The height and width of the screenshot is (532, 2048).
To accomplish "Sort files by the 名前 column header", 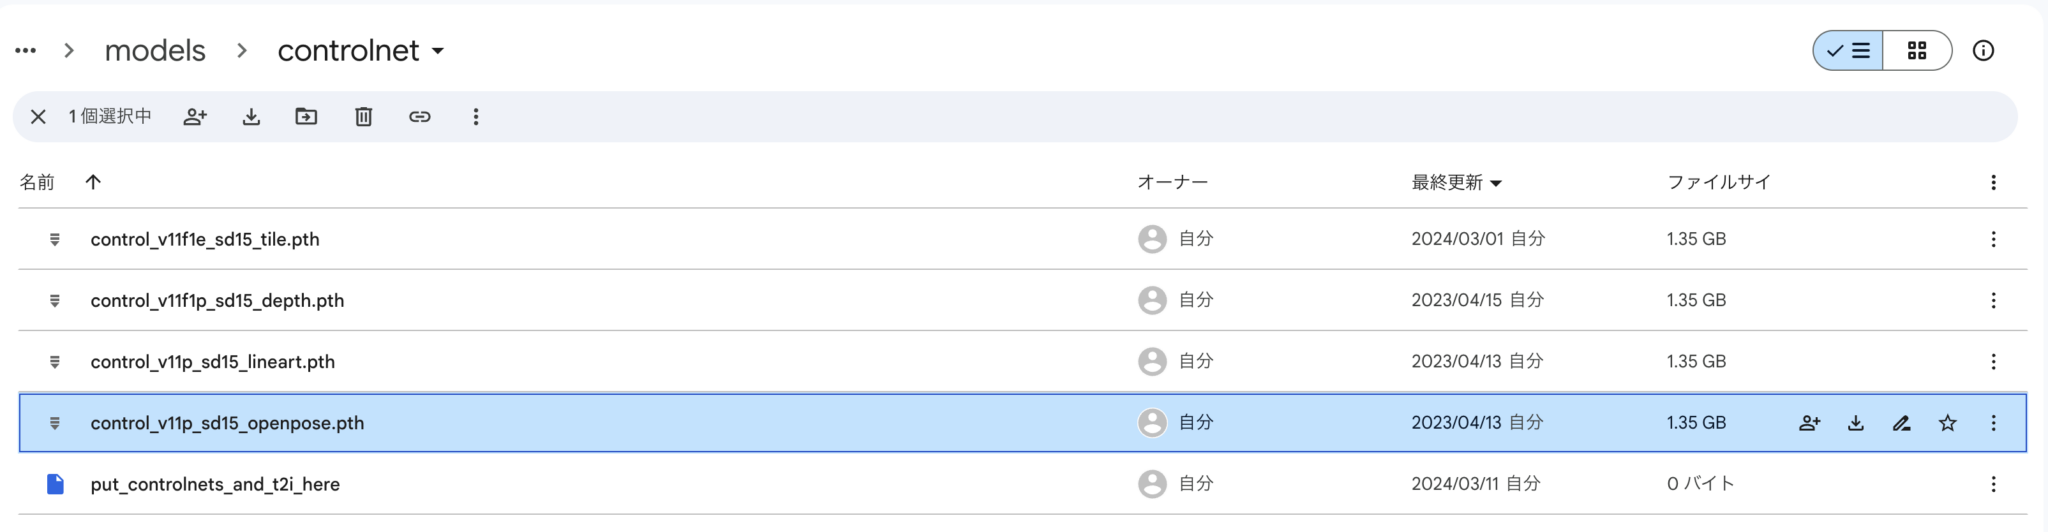I will click(38, 182).
